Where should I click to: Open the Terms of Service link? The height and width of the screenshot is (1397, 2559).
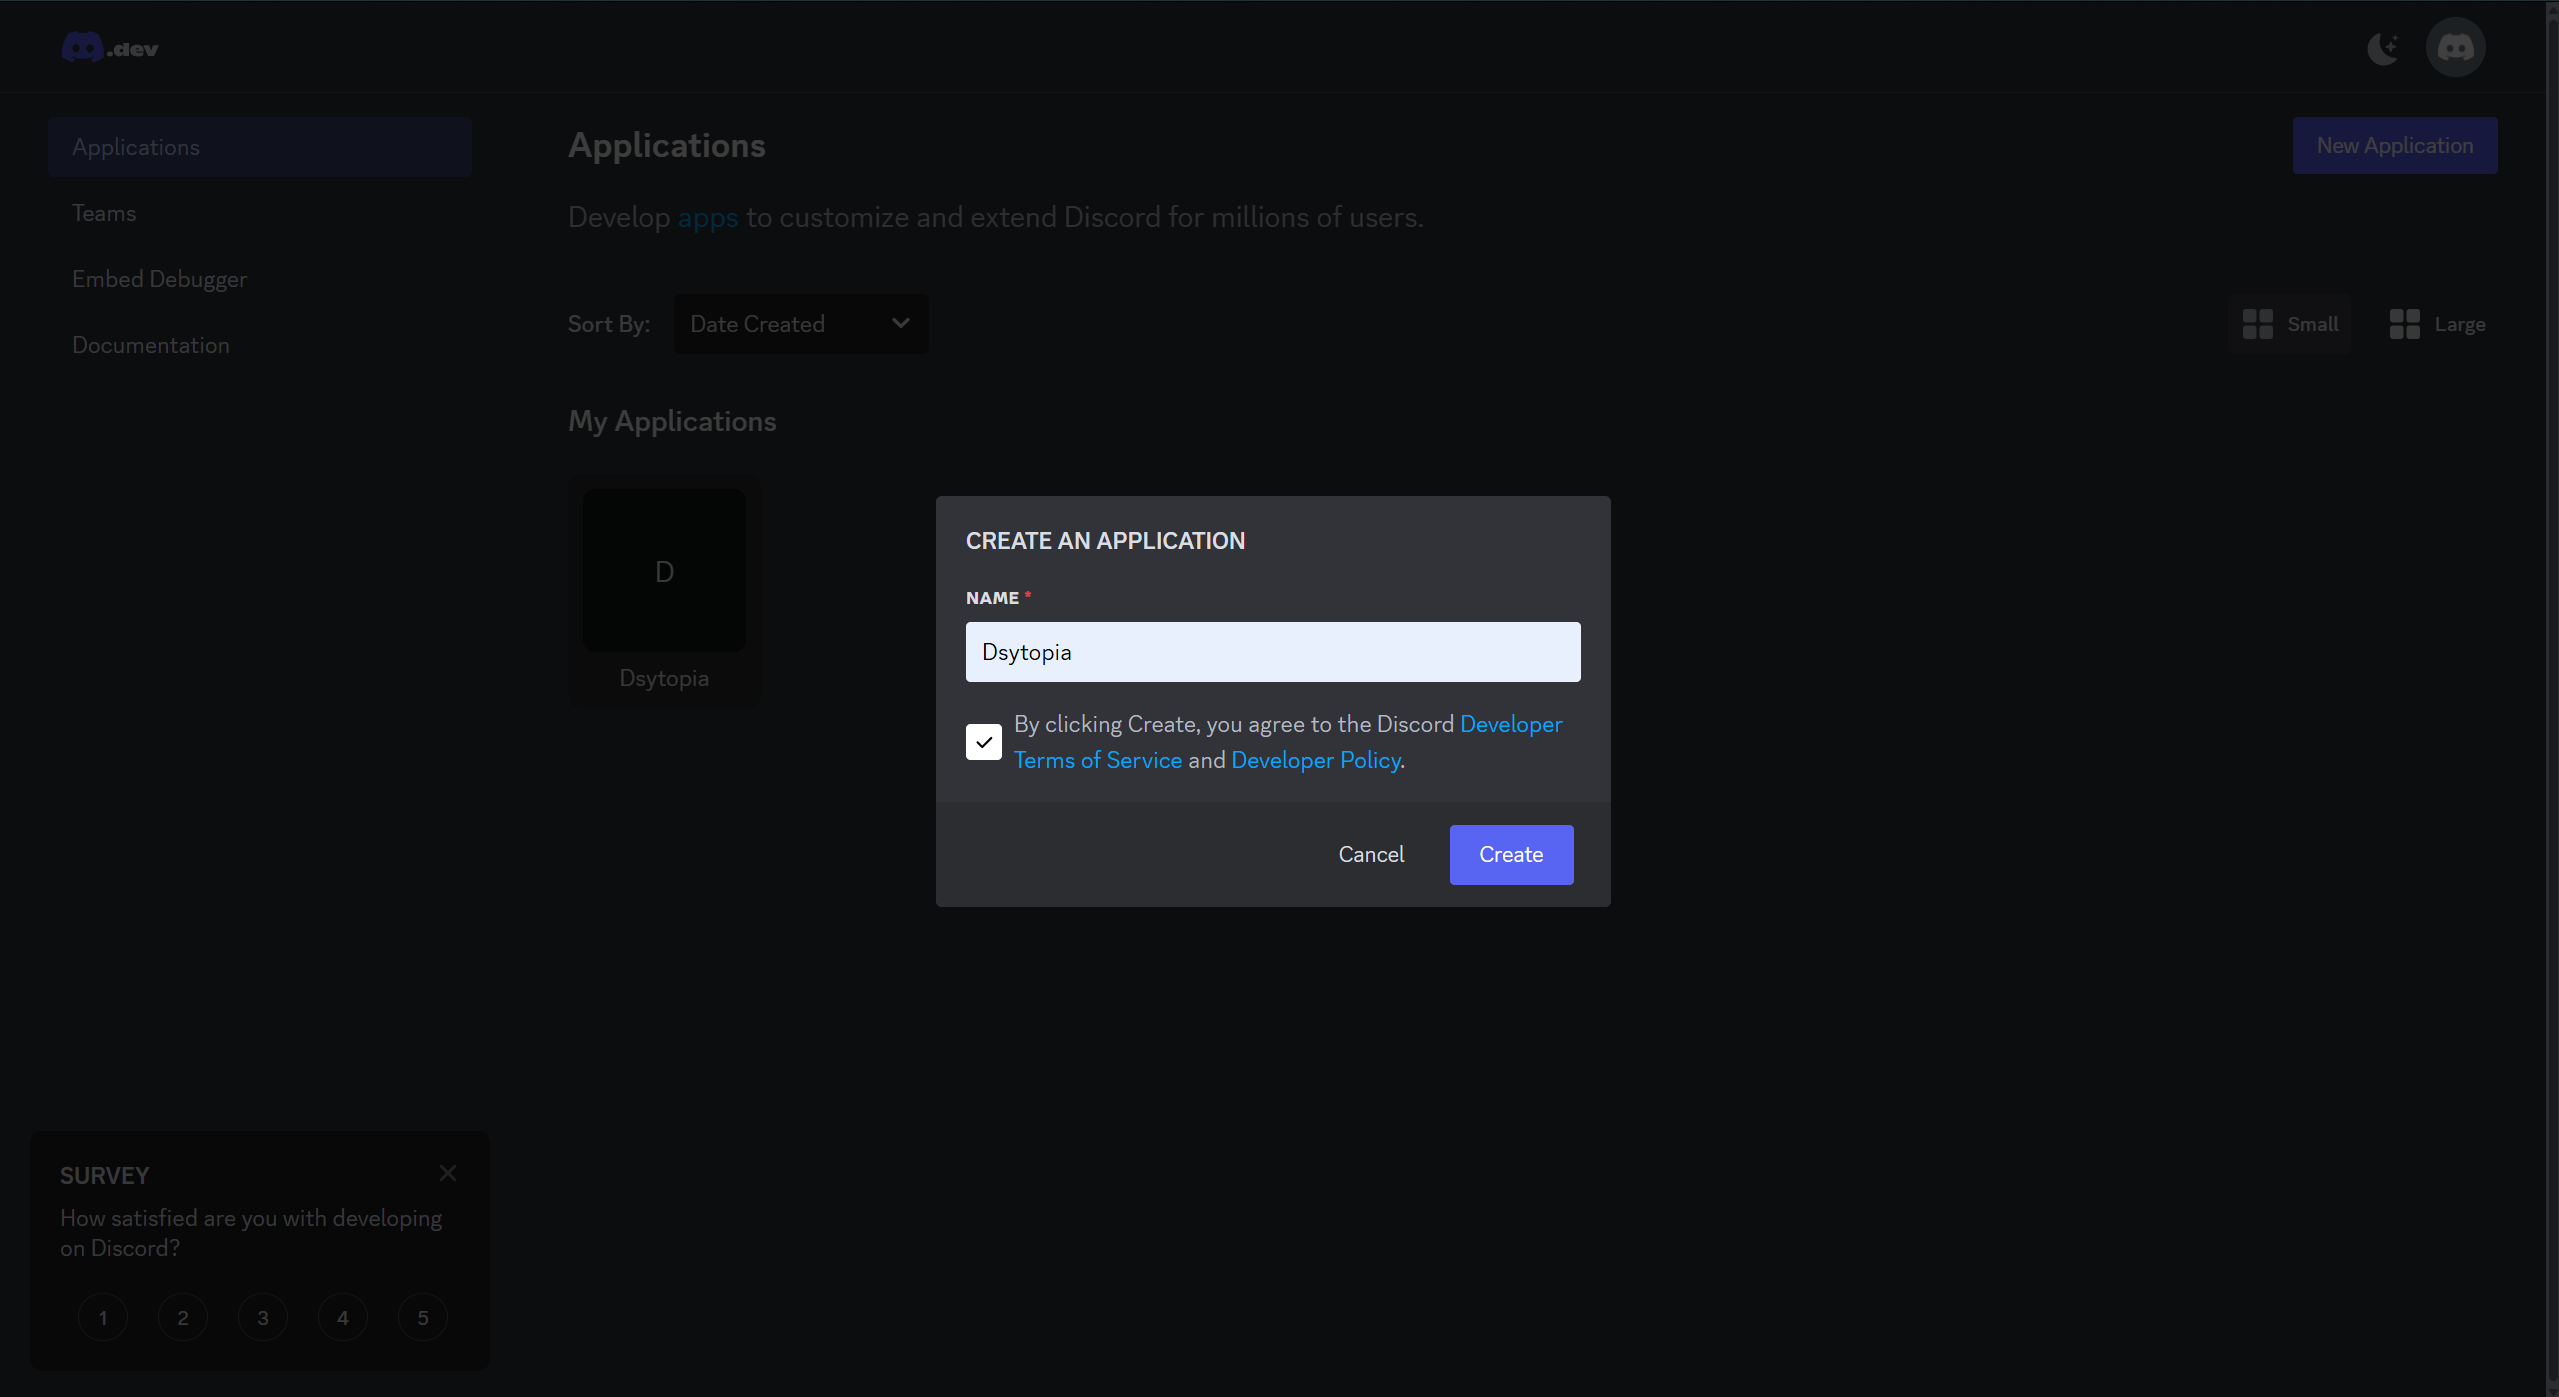pyautogui.click(x=1098, y=759)
